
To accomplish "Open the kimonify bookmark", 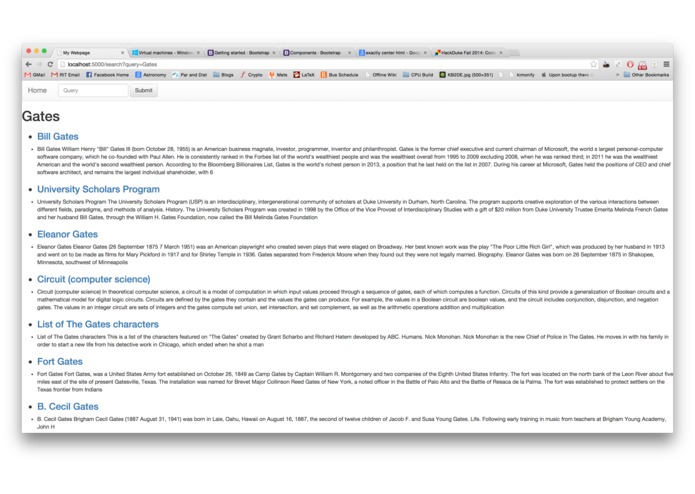I will tap(522, 75).
